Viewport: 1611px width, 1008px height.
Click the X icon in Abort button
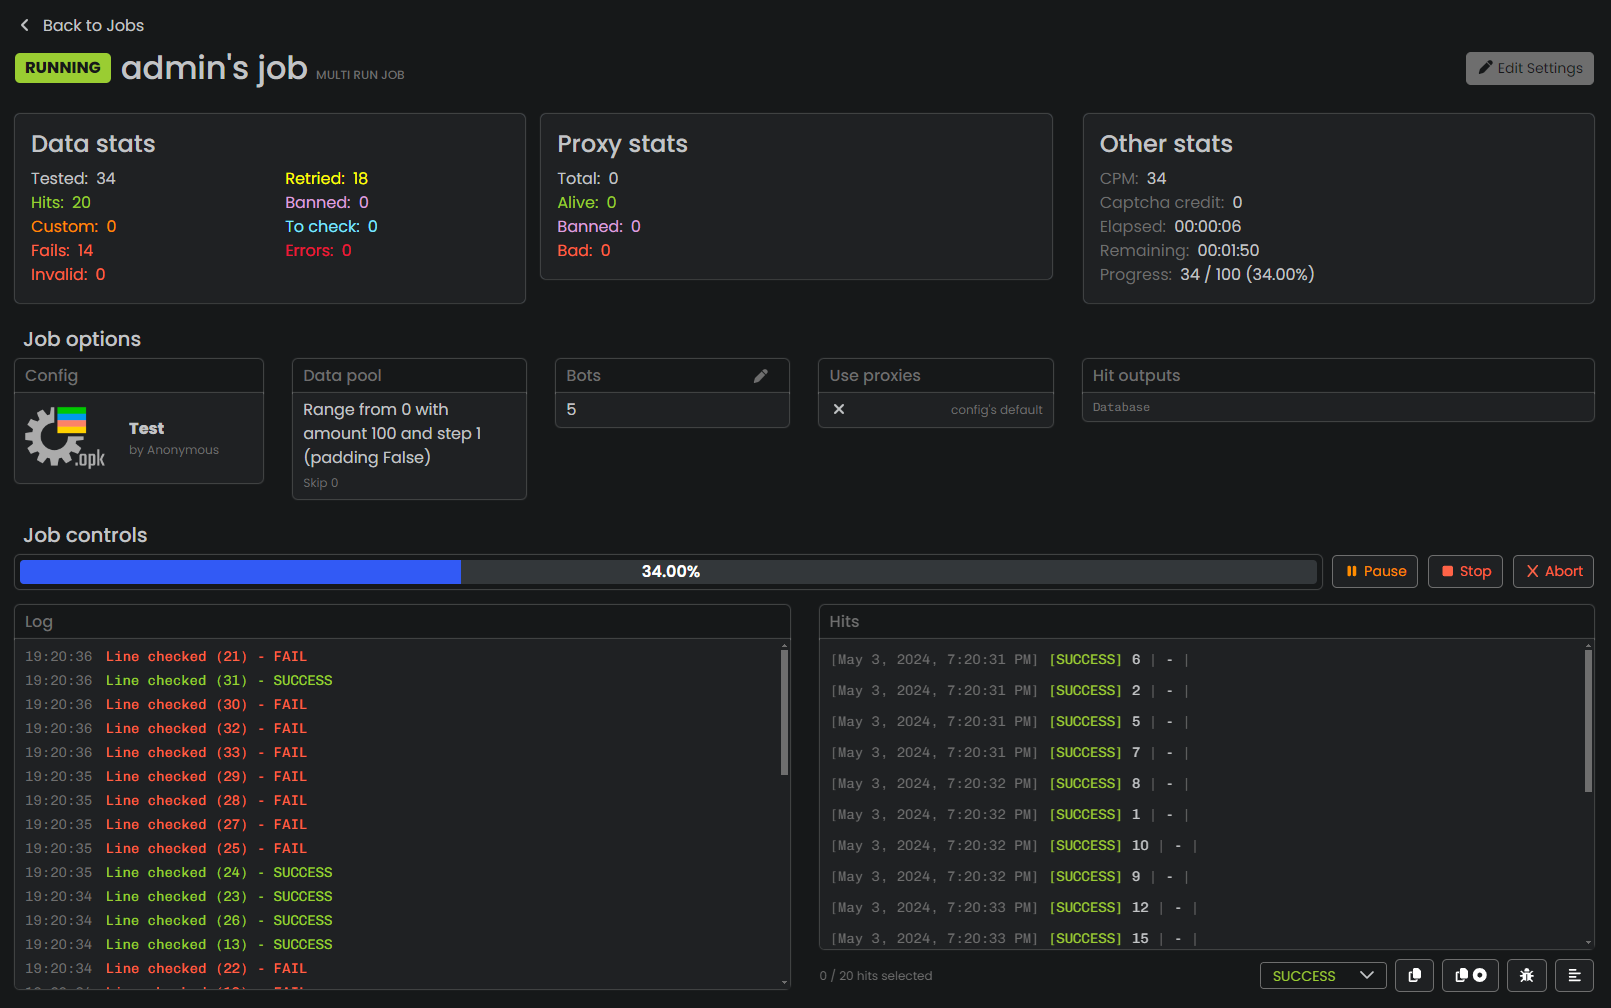[x=1532, y=571]
